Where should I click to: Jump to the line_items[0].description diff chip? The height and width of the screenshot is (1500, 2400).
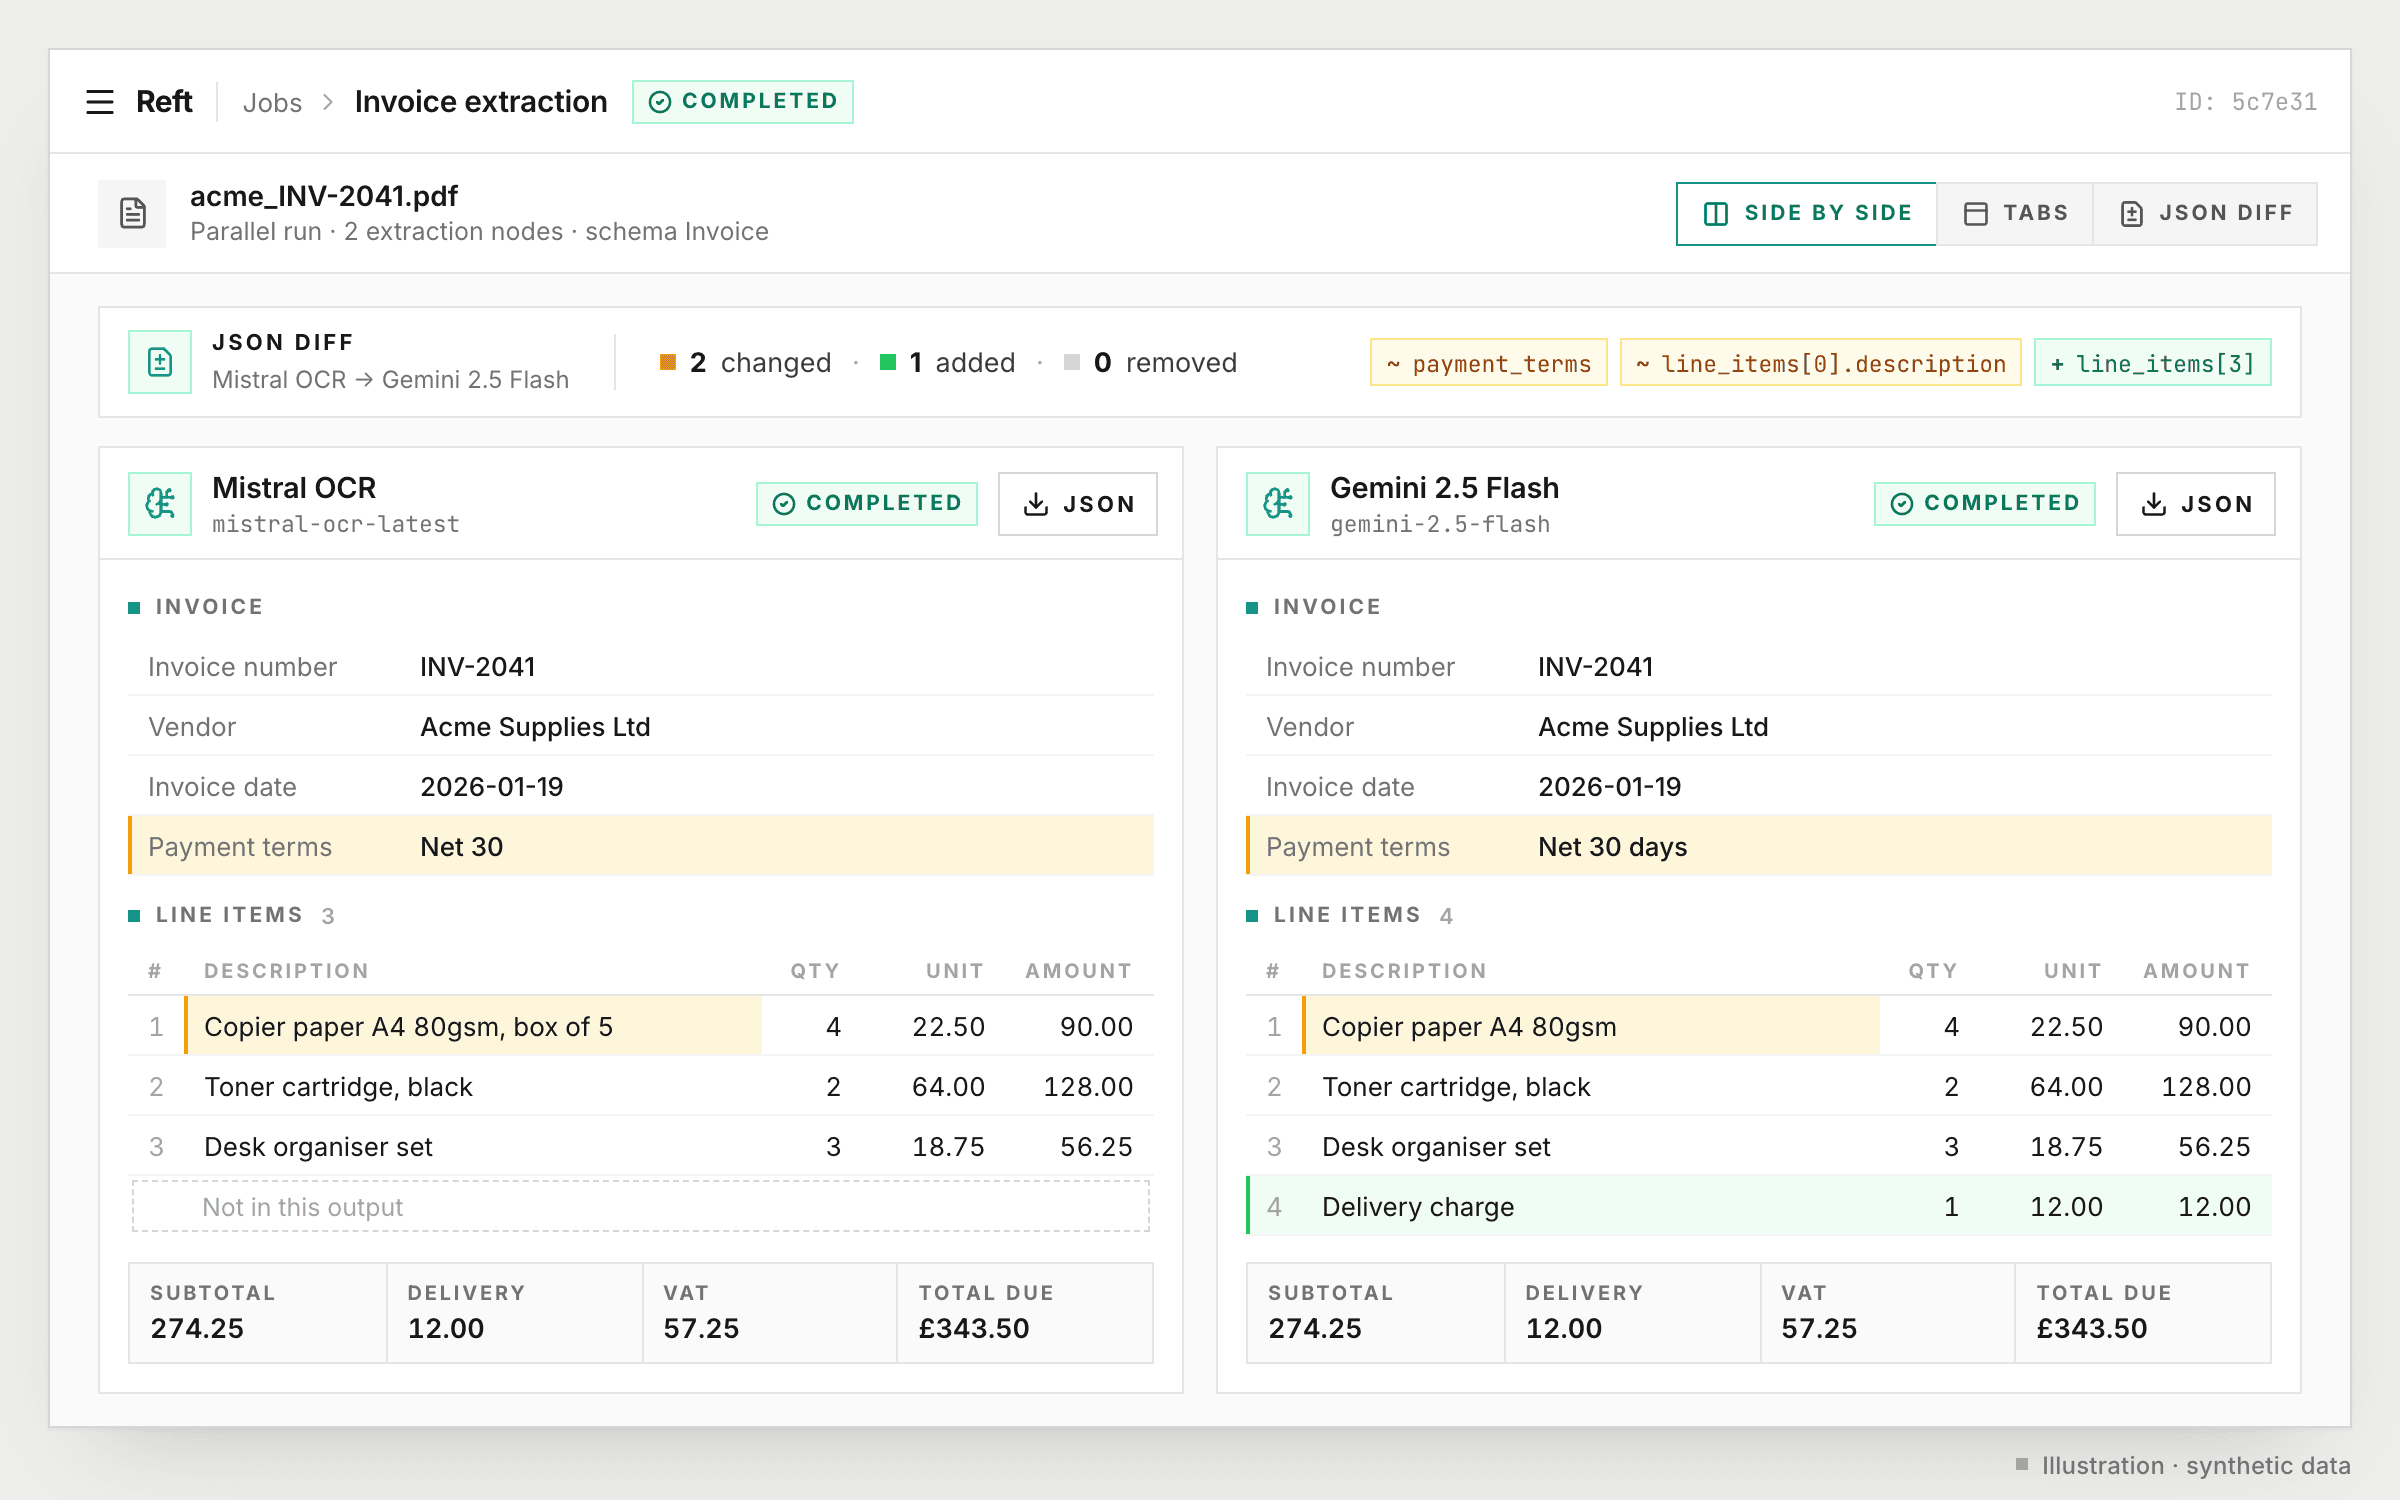(1821, 363)
